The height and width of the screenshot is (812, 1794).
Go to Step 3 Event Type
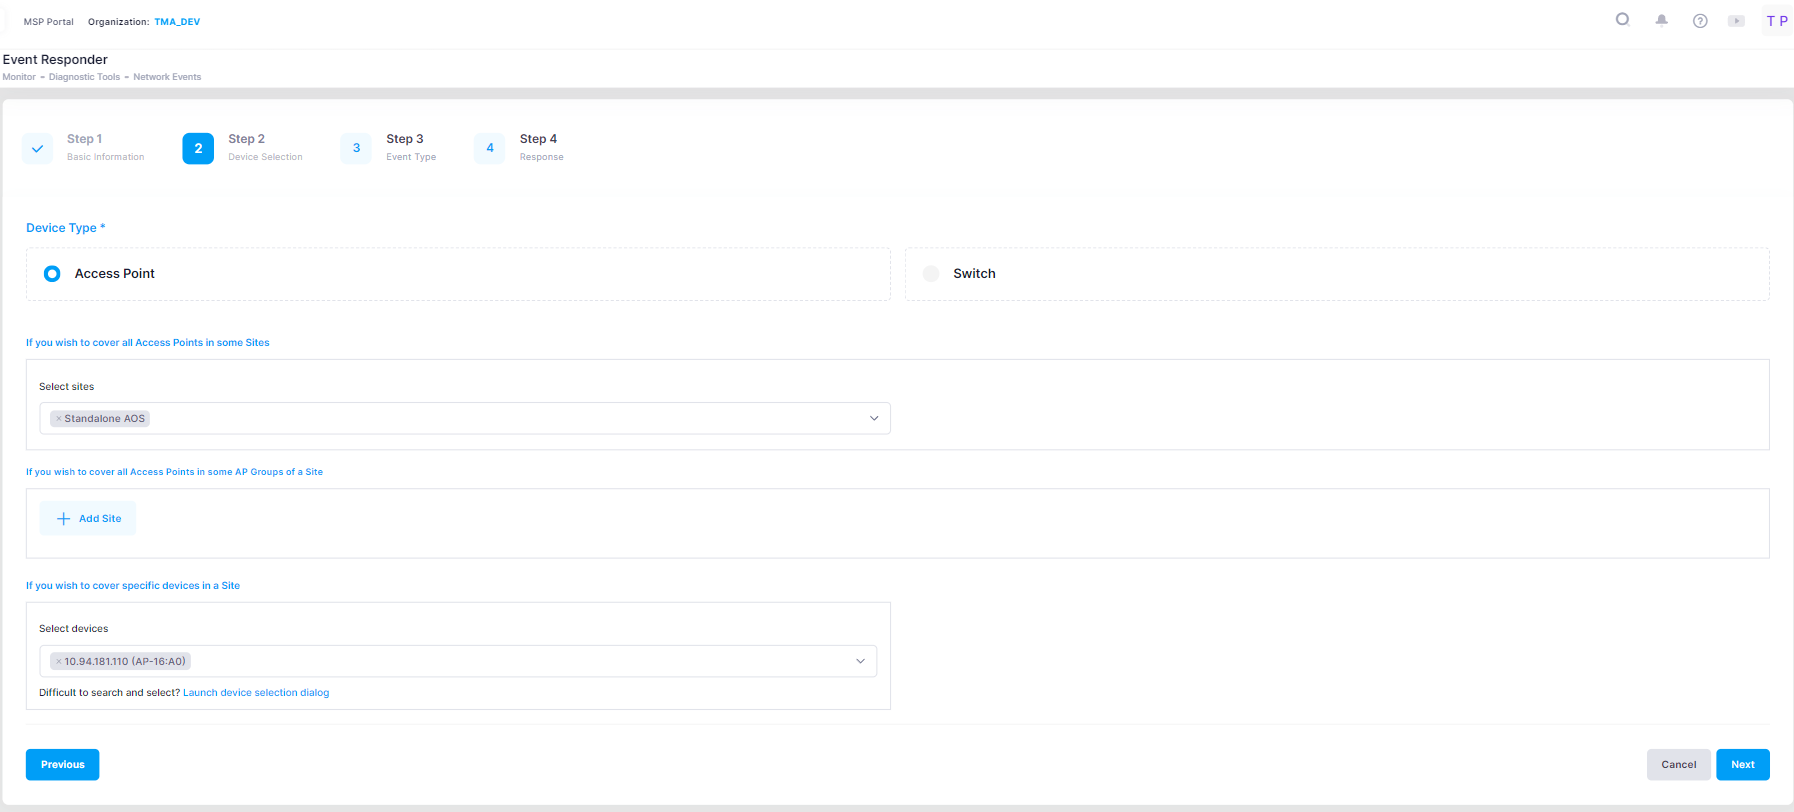click(x=356, y=148)
